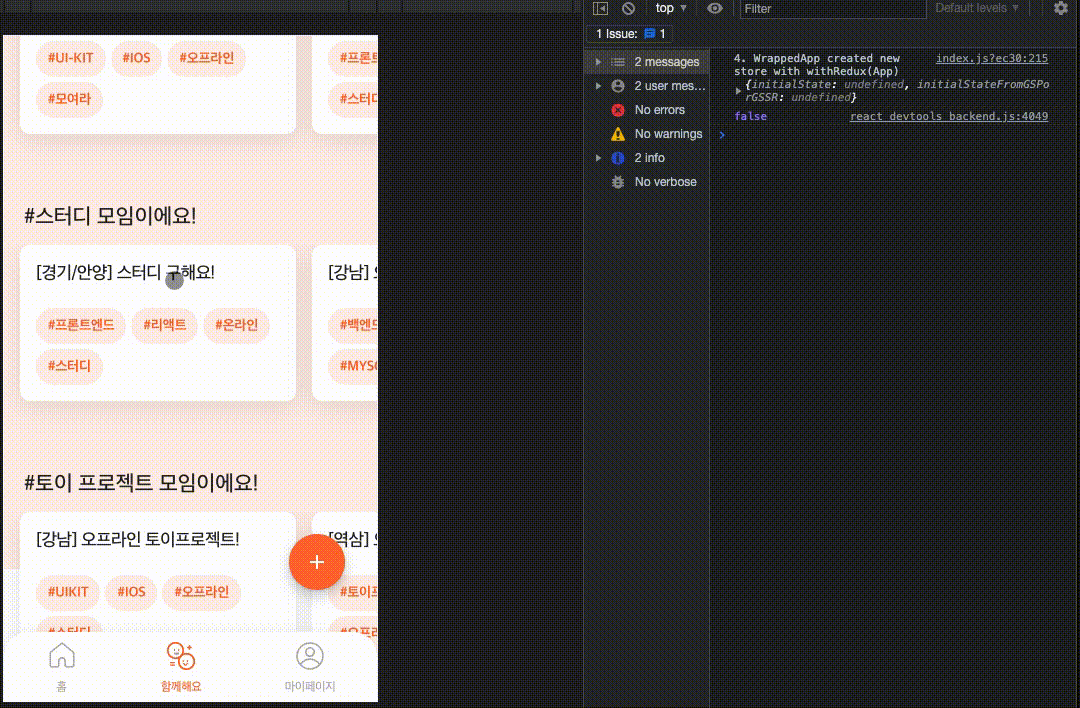Expand the 2 user messages group
The width and height of the screenshot is (1080, 708).
[x=598, y=86]
